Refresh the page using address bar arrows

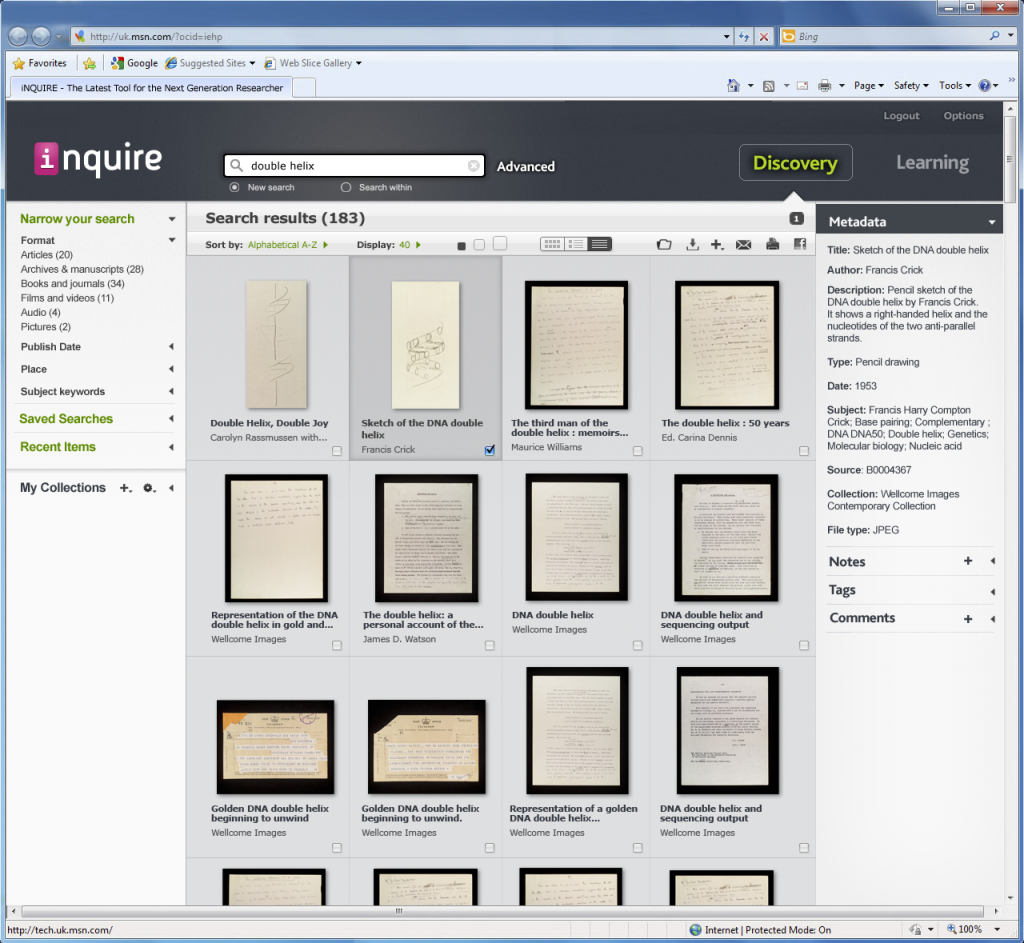(x=744, y=37)
